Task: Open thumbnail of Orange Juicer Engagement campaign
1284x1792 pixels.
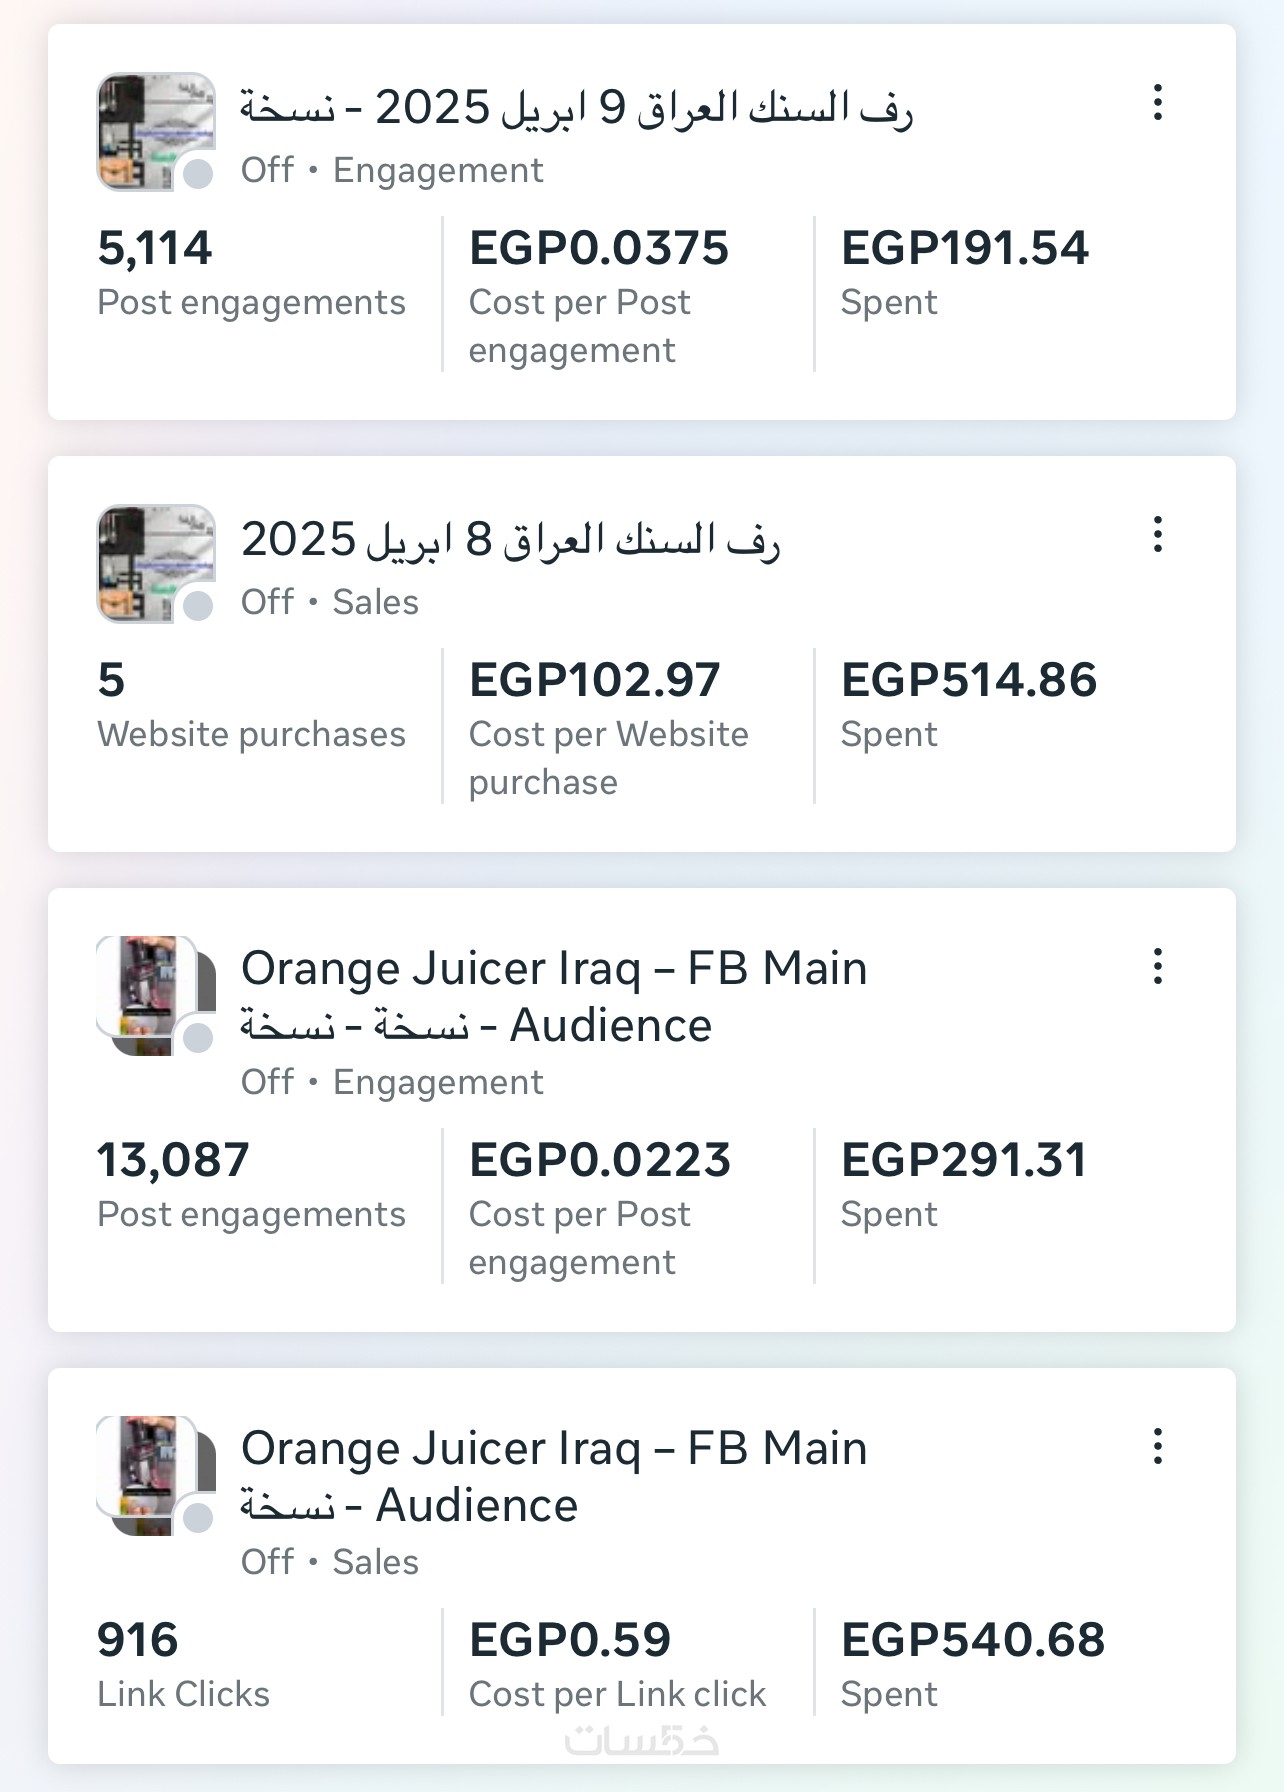Action: coord(148,990)
